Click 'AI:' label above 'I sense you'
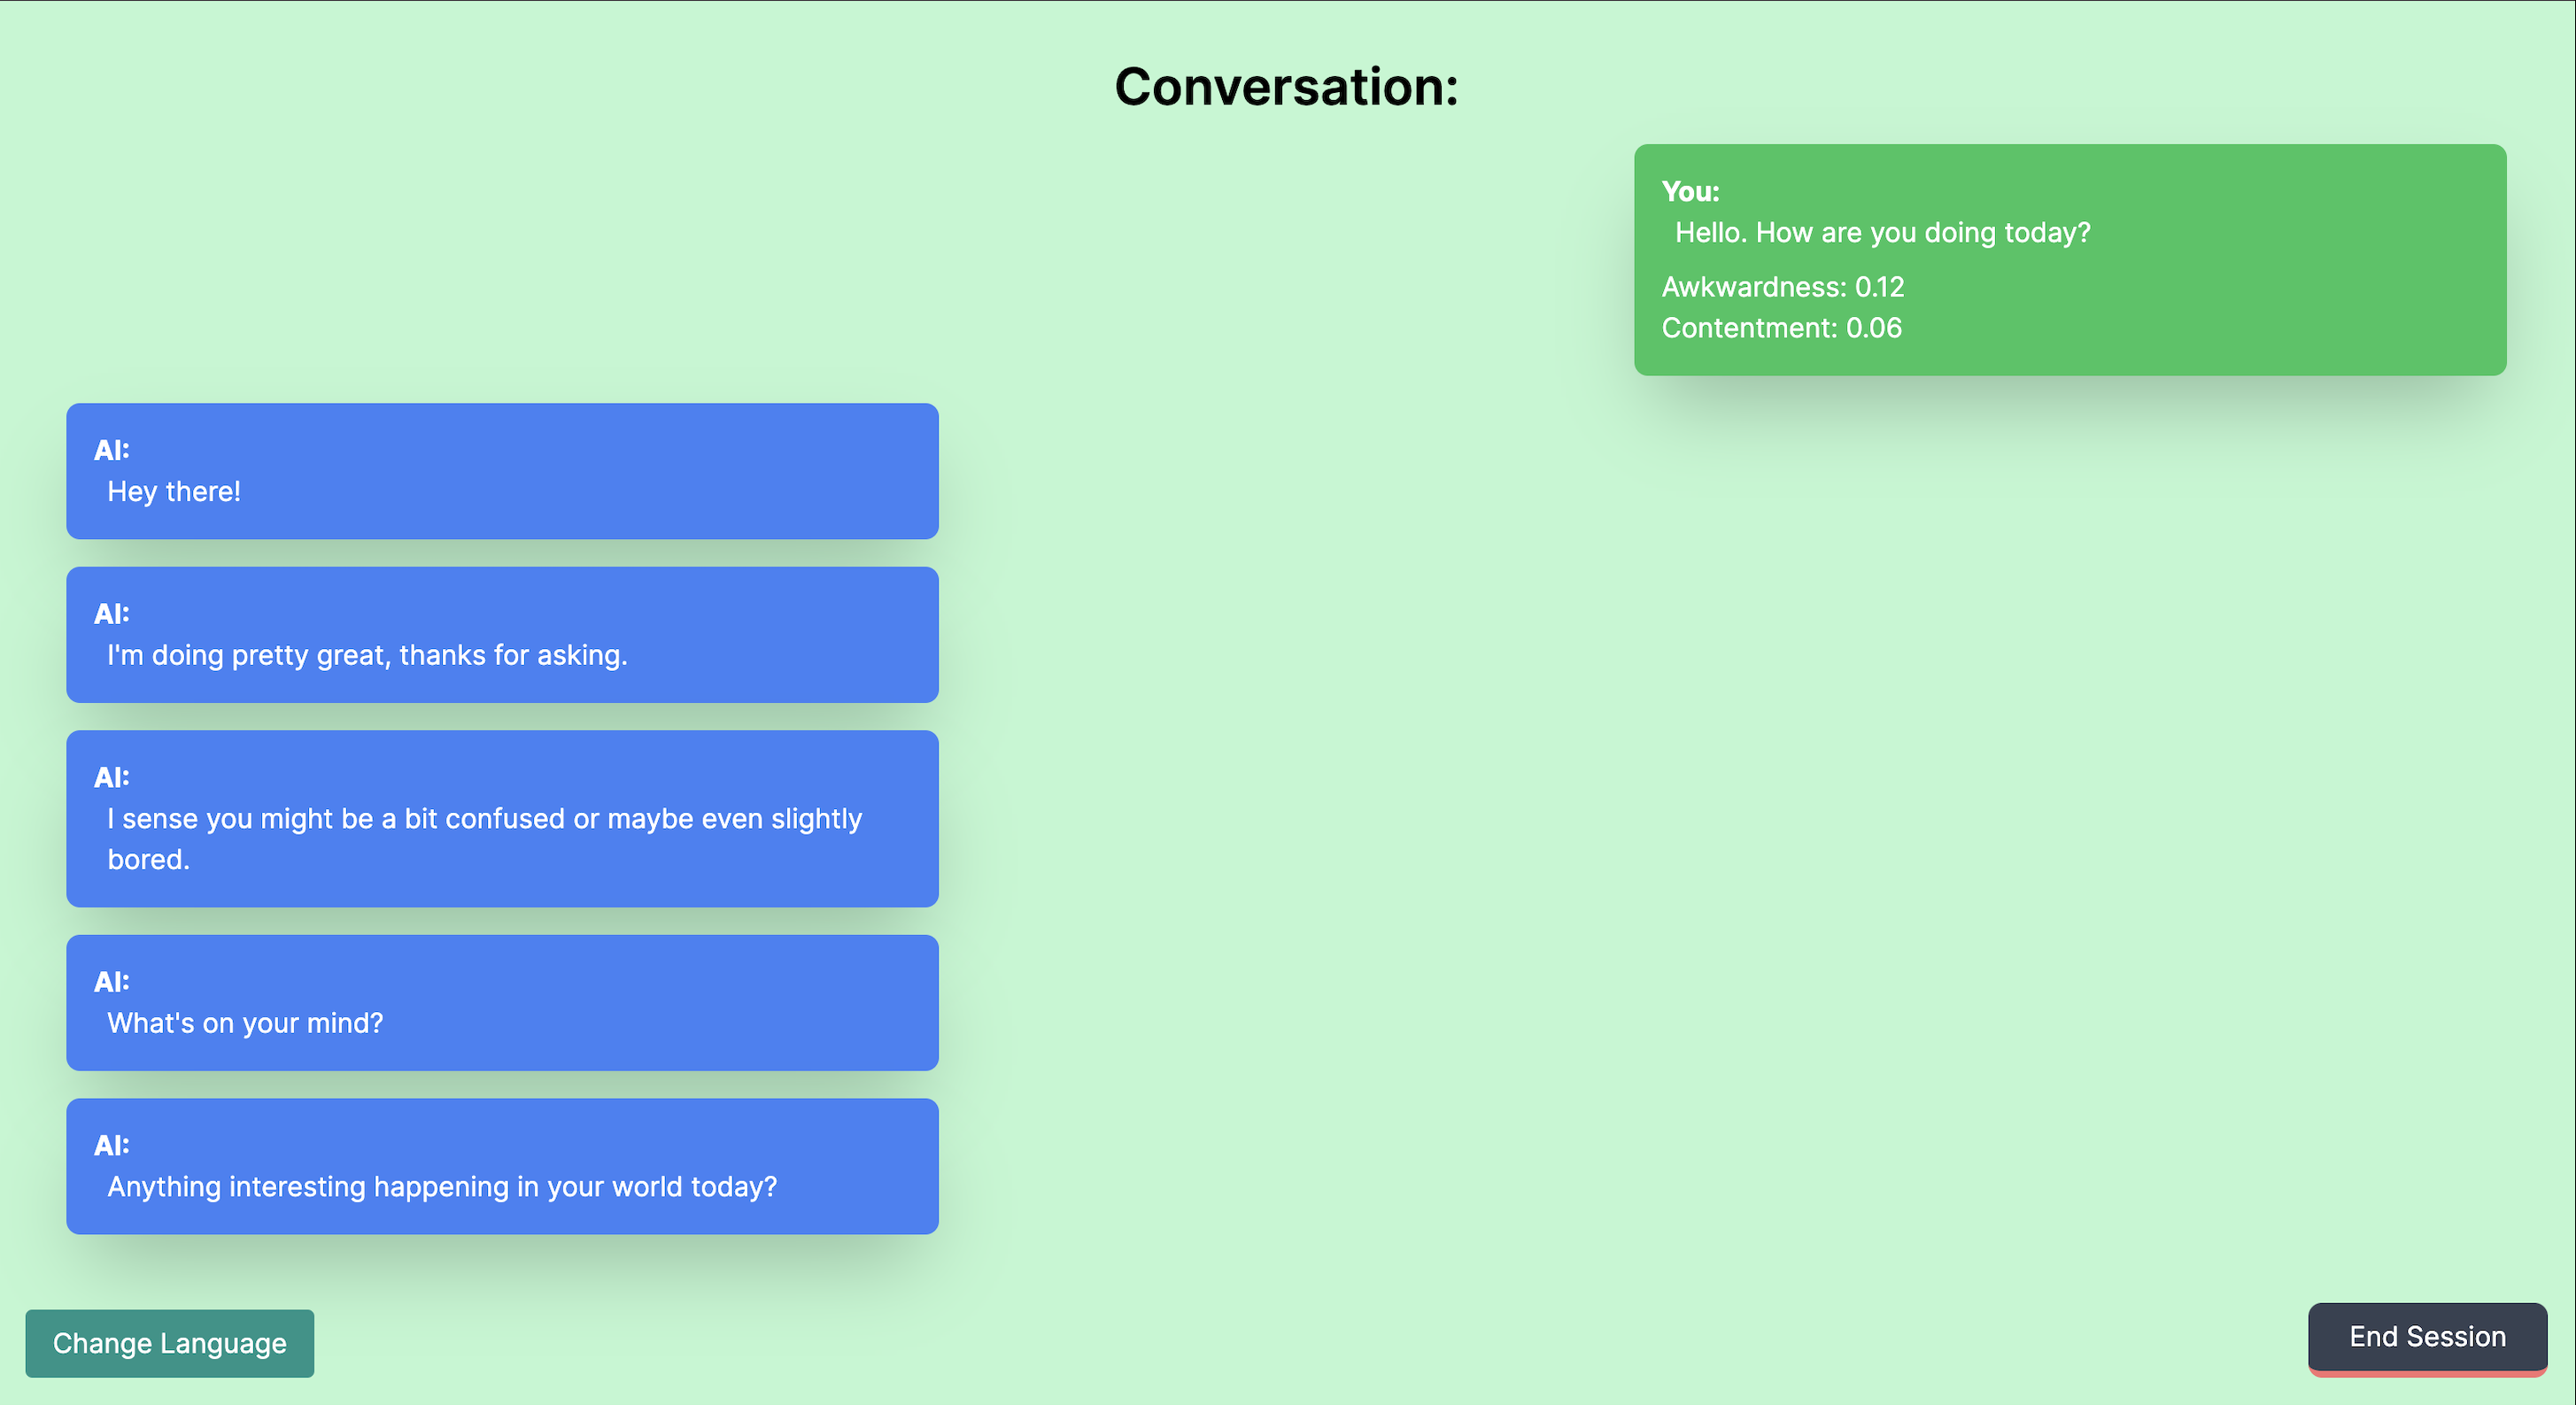The image size is (2576, 1405). [112, 778]
